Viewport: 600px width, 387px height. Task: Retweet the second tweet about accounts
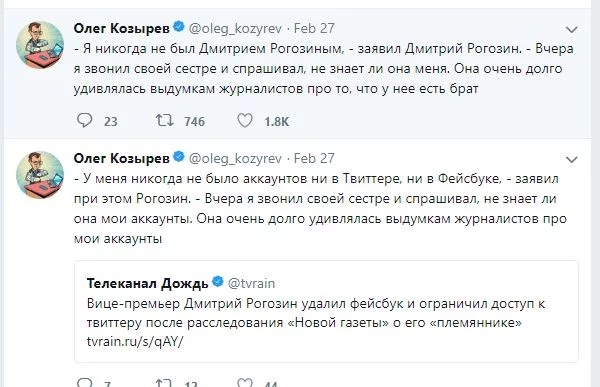(x=165, y=382)
